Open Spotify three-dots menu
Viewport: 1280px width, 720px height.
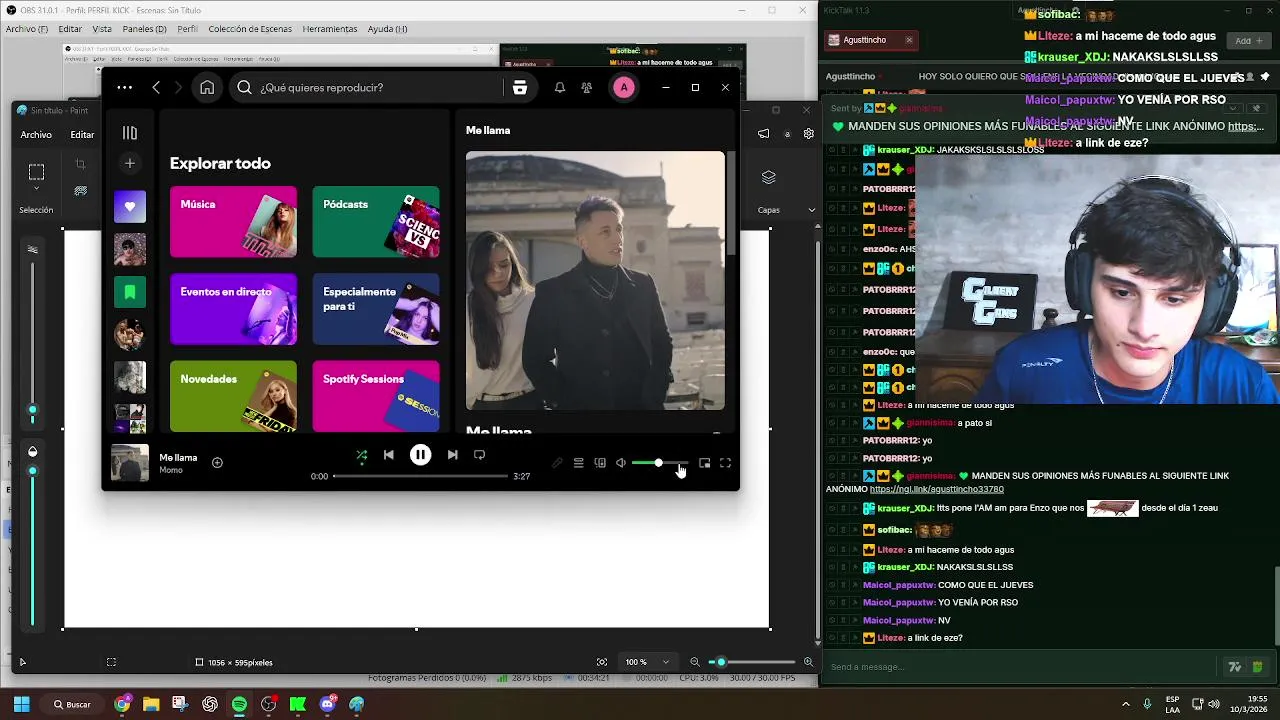tap(124, 87)
